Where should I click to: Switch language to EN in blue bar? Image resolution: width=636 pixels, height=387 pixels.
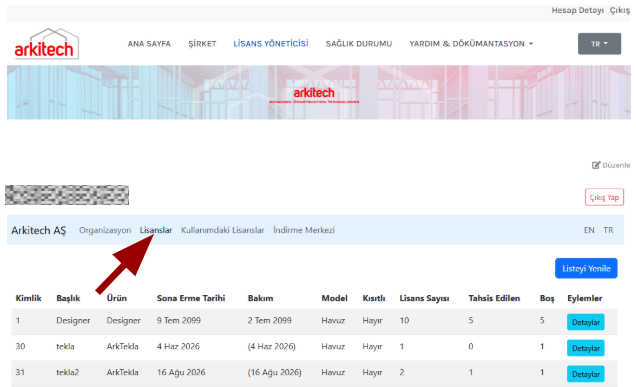[x=589, y=230]
